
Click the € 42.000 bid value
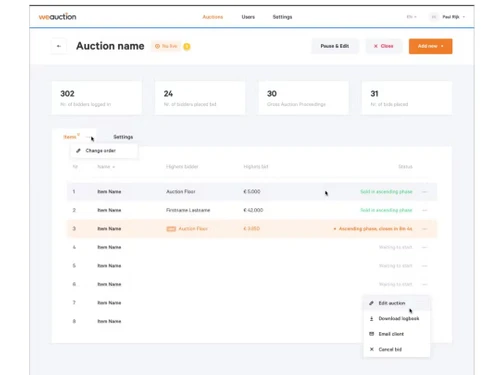(x=253, y=210)
